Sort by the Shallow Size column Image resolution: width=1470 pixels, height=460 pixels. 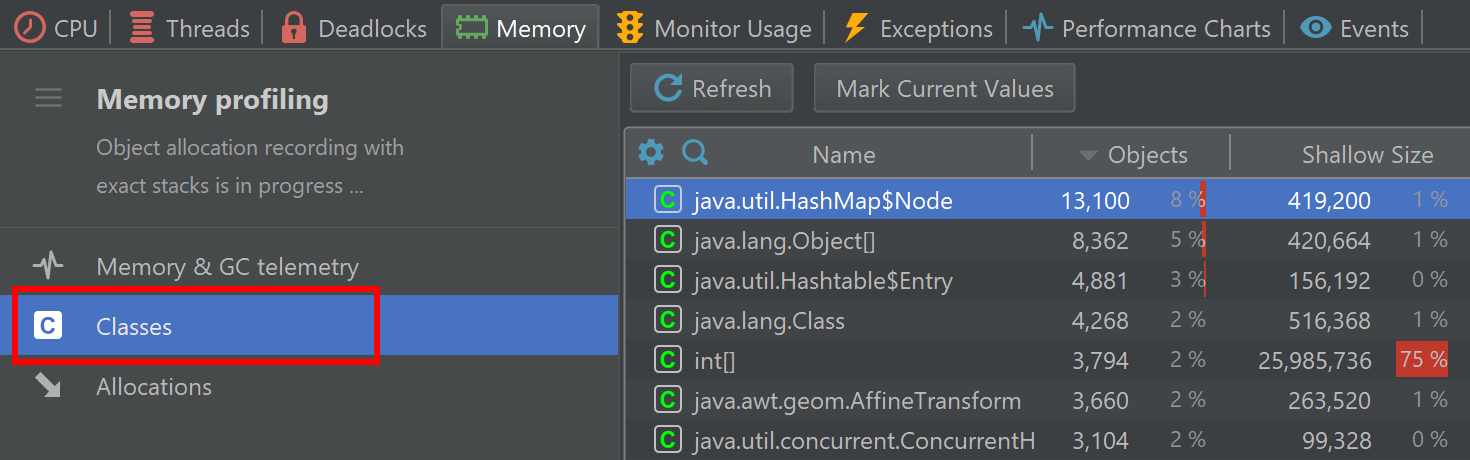pos(1367,154)
